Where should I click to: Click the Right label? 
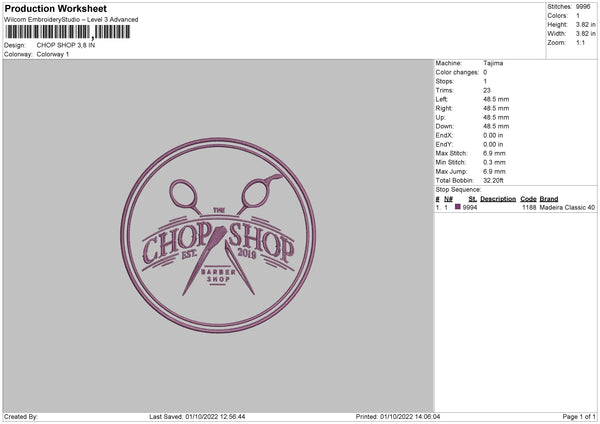[443, 108]
